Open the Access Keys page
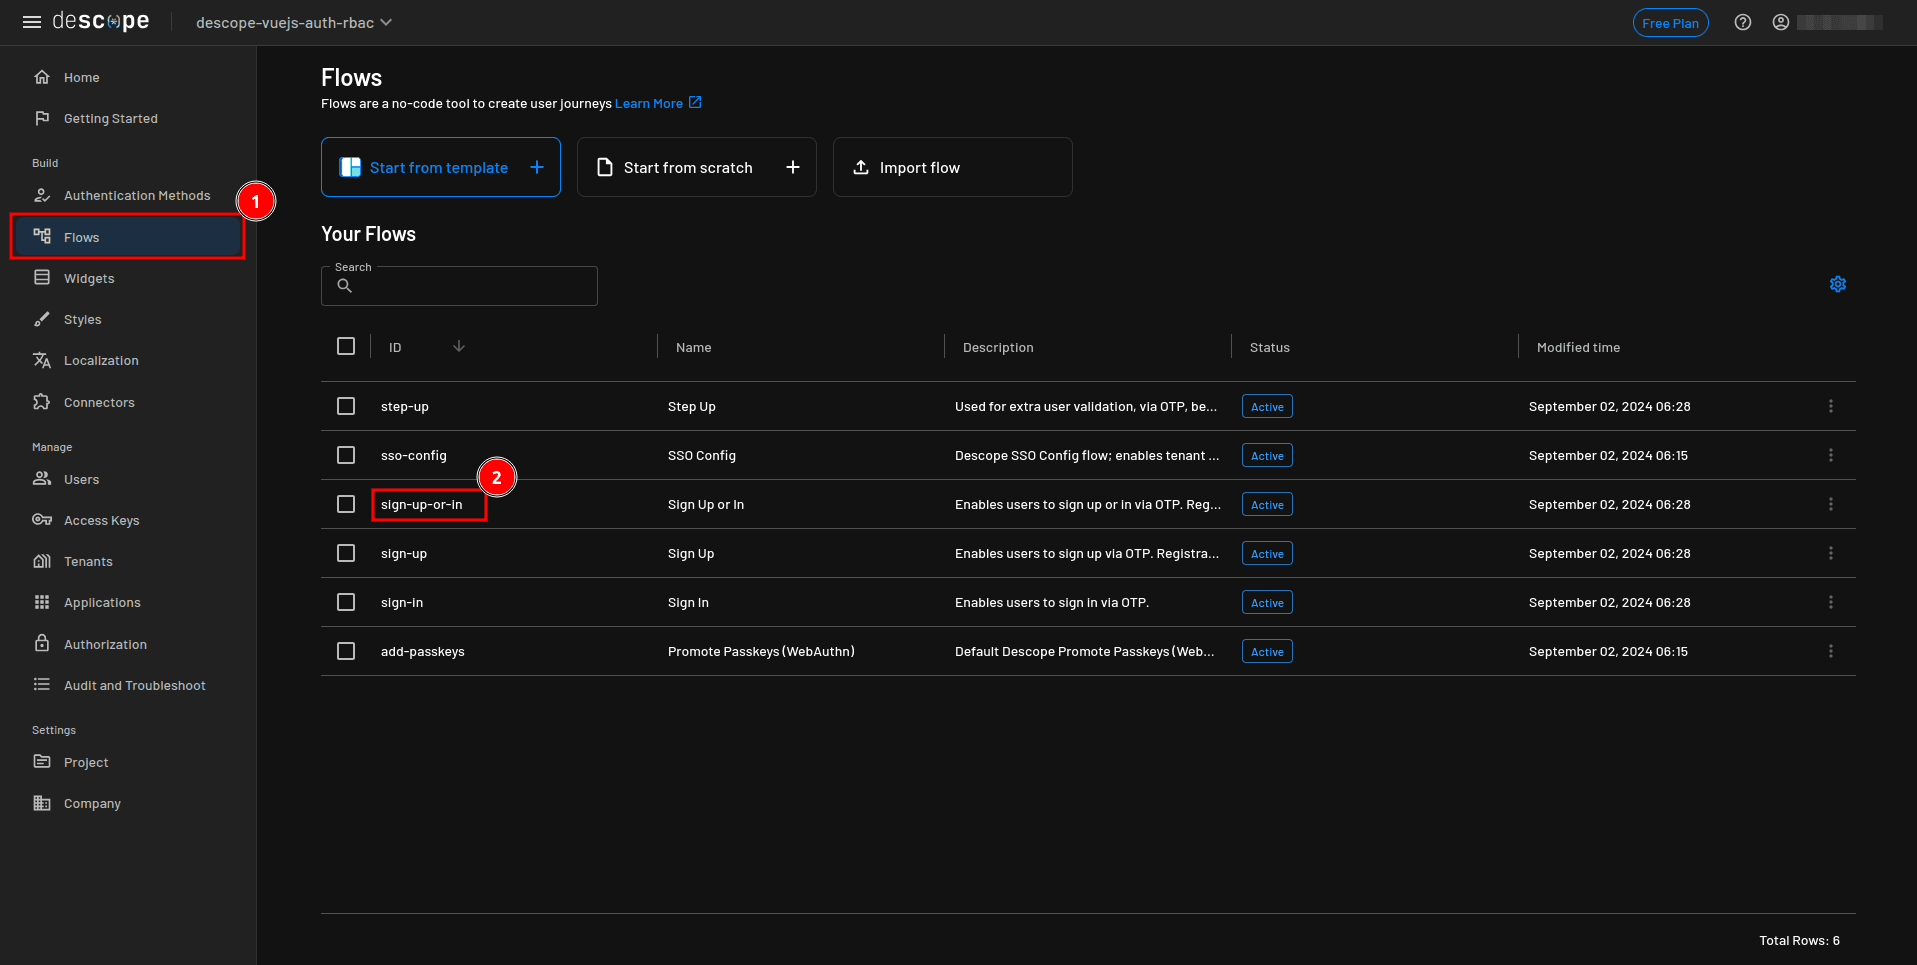 pyautogui.click(x=101, y=520)
